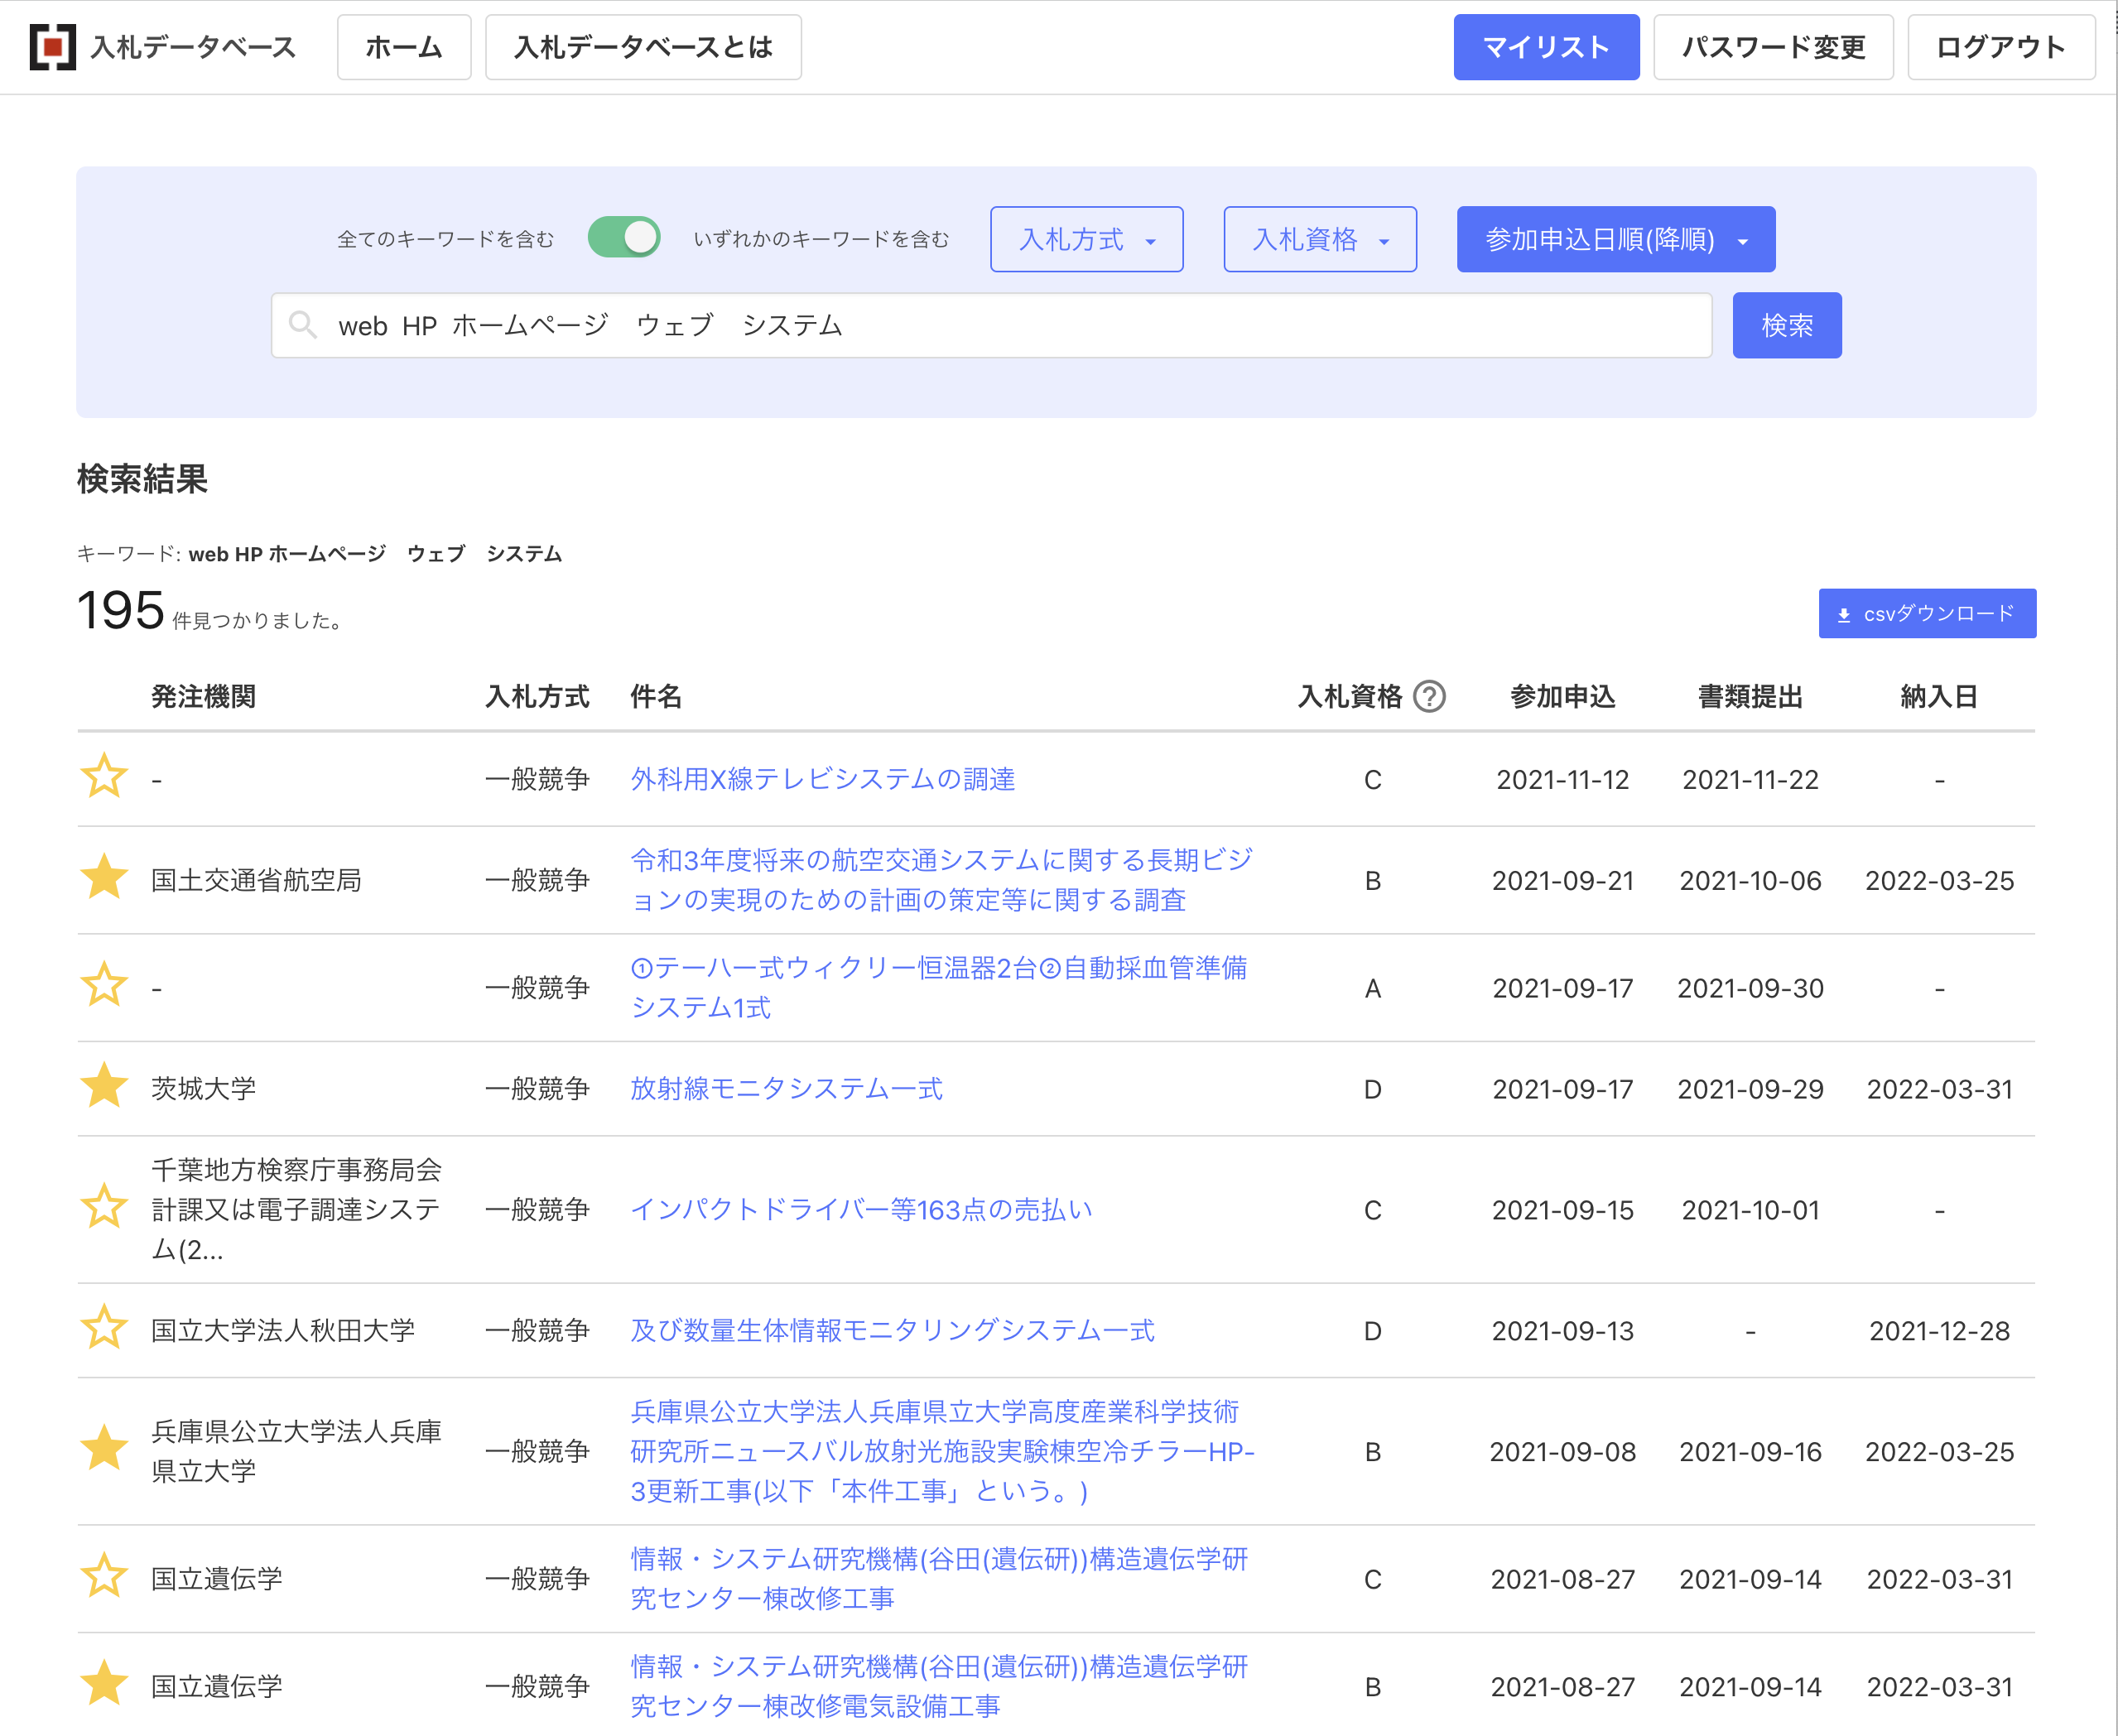
Task: Click the keyword search input field
Action: pyautogui.click(x=1000, y=325)
